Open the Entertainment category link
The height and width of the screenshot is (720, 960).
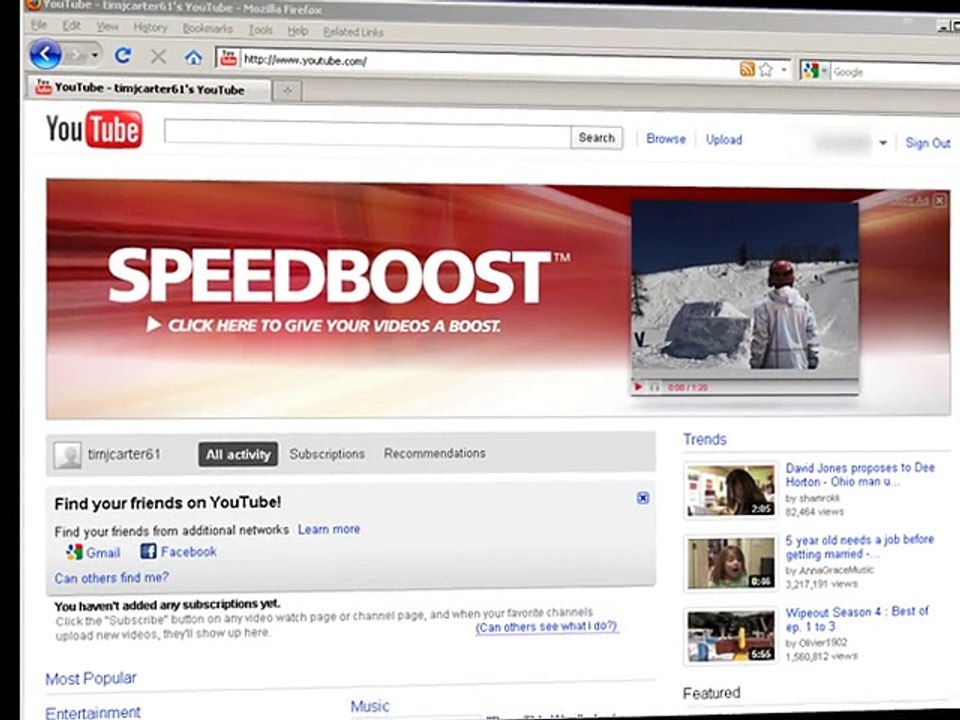click(x=93, y=713)
